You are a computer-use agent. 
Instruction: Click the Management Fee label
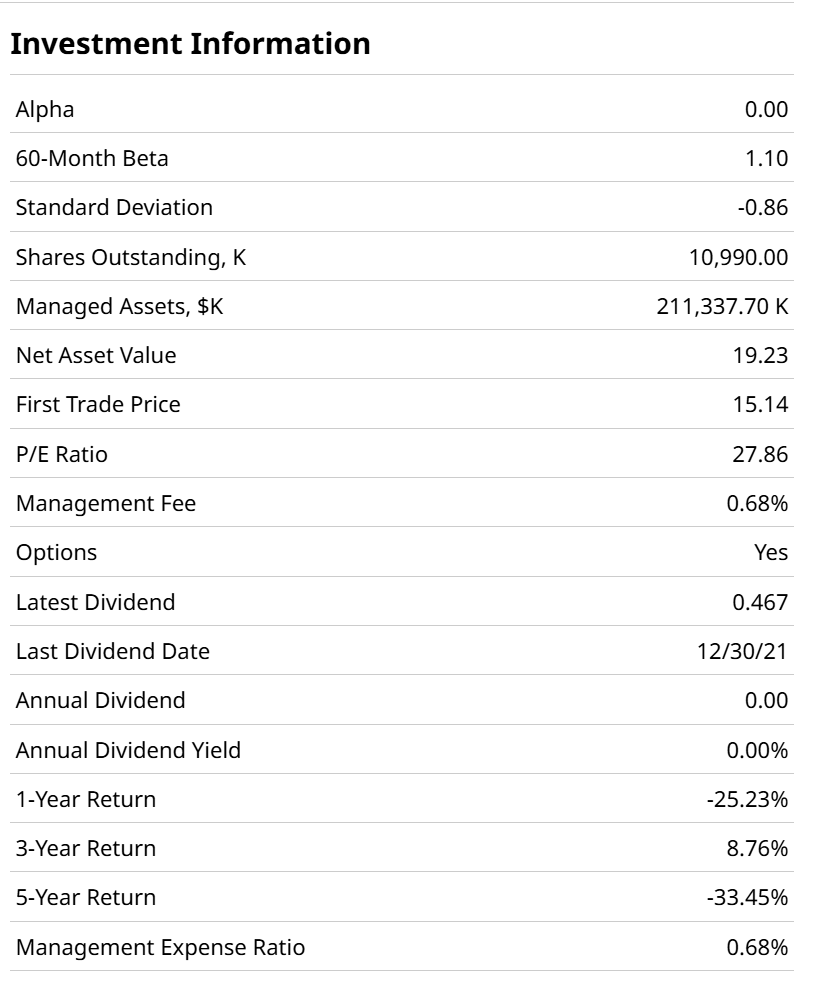pyautogui.click(x=106, y=504)
